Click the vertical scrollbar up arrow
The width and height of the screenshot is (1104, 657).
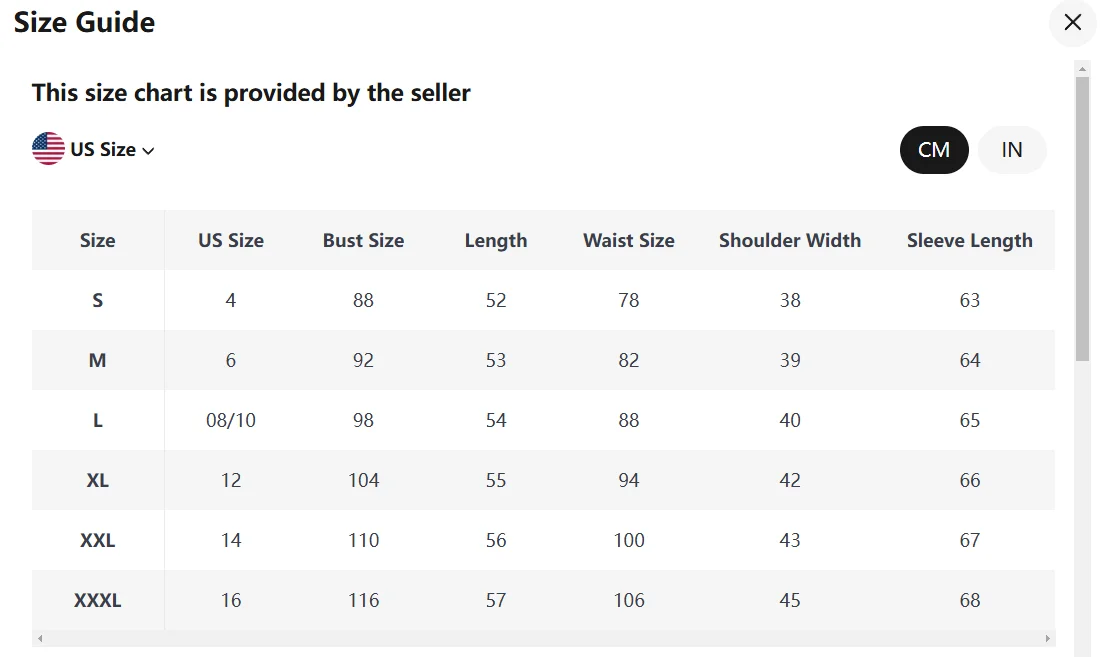point(1082,69)
